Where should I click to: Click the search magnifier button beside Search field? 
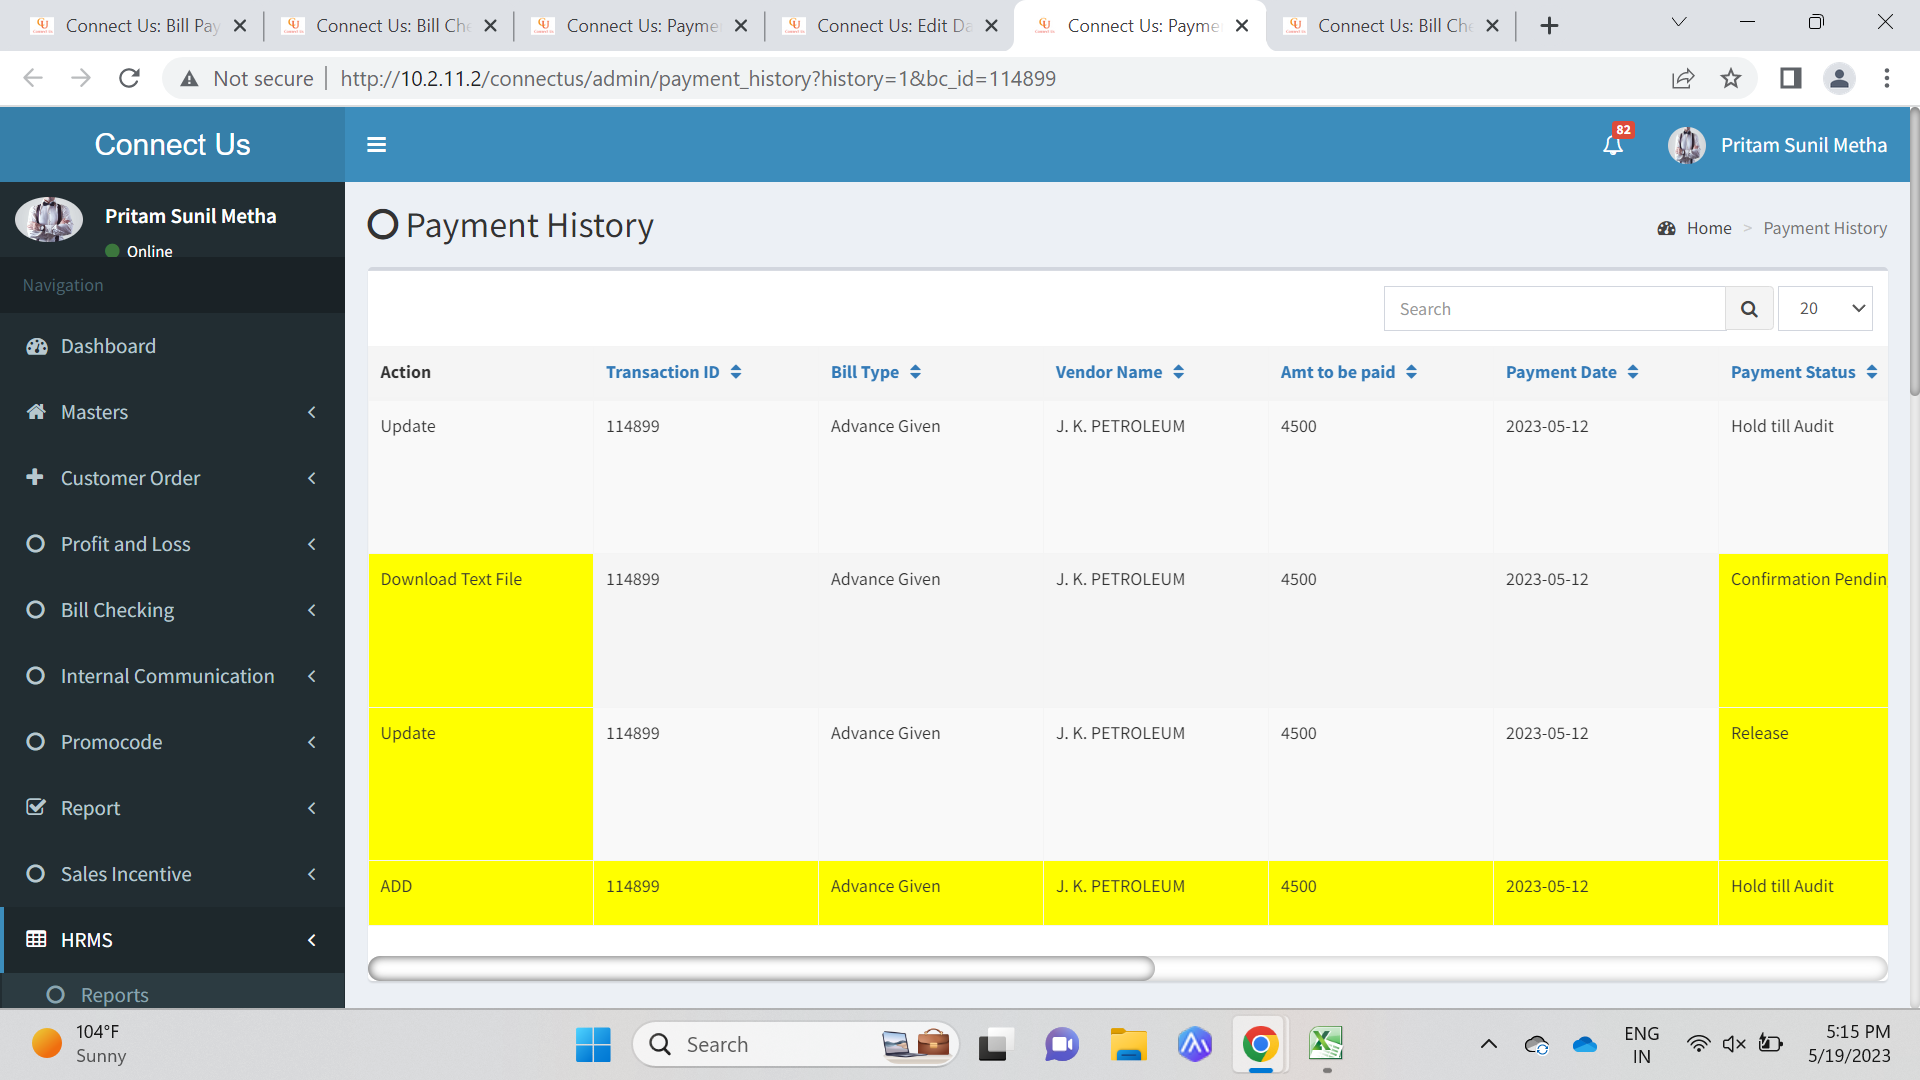1749,309
